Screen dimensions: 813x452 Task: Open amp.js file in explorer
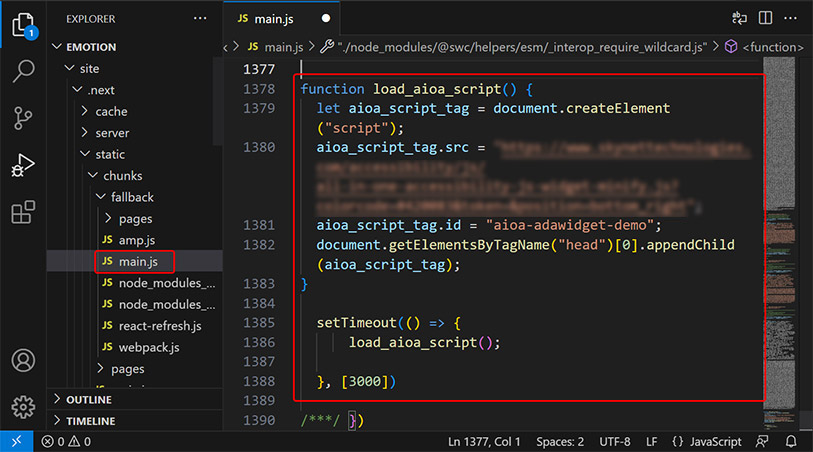pyautogui.click(x=135, y=240)
